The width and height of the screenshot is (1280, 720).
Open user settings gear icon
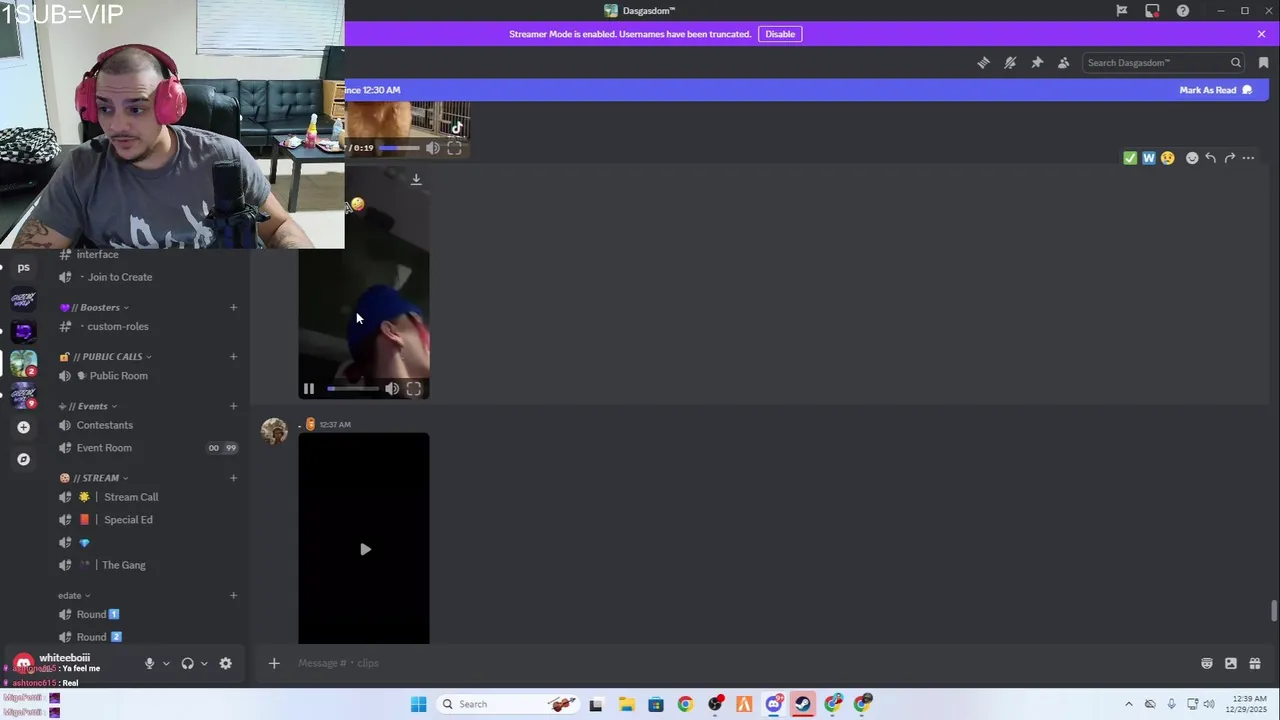point(225,663)
